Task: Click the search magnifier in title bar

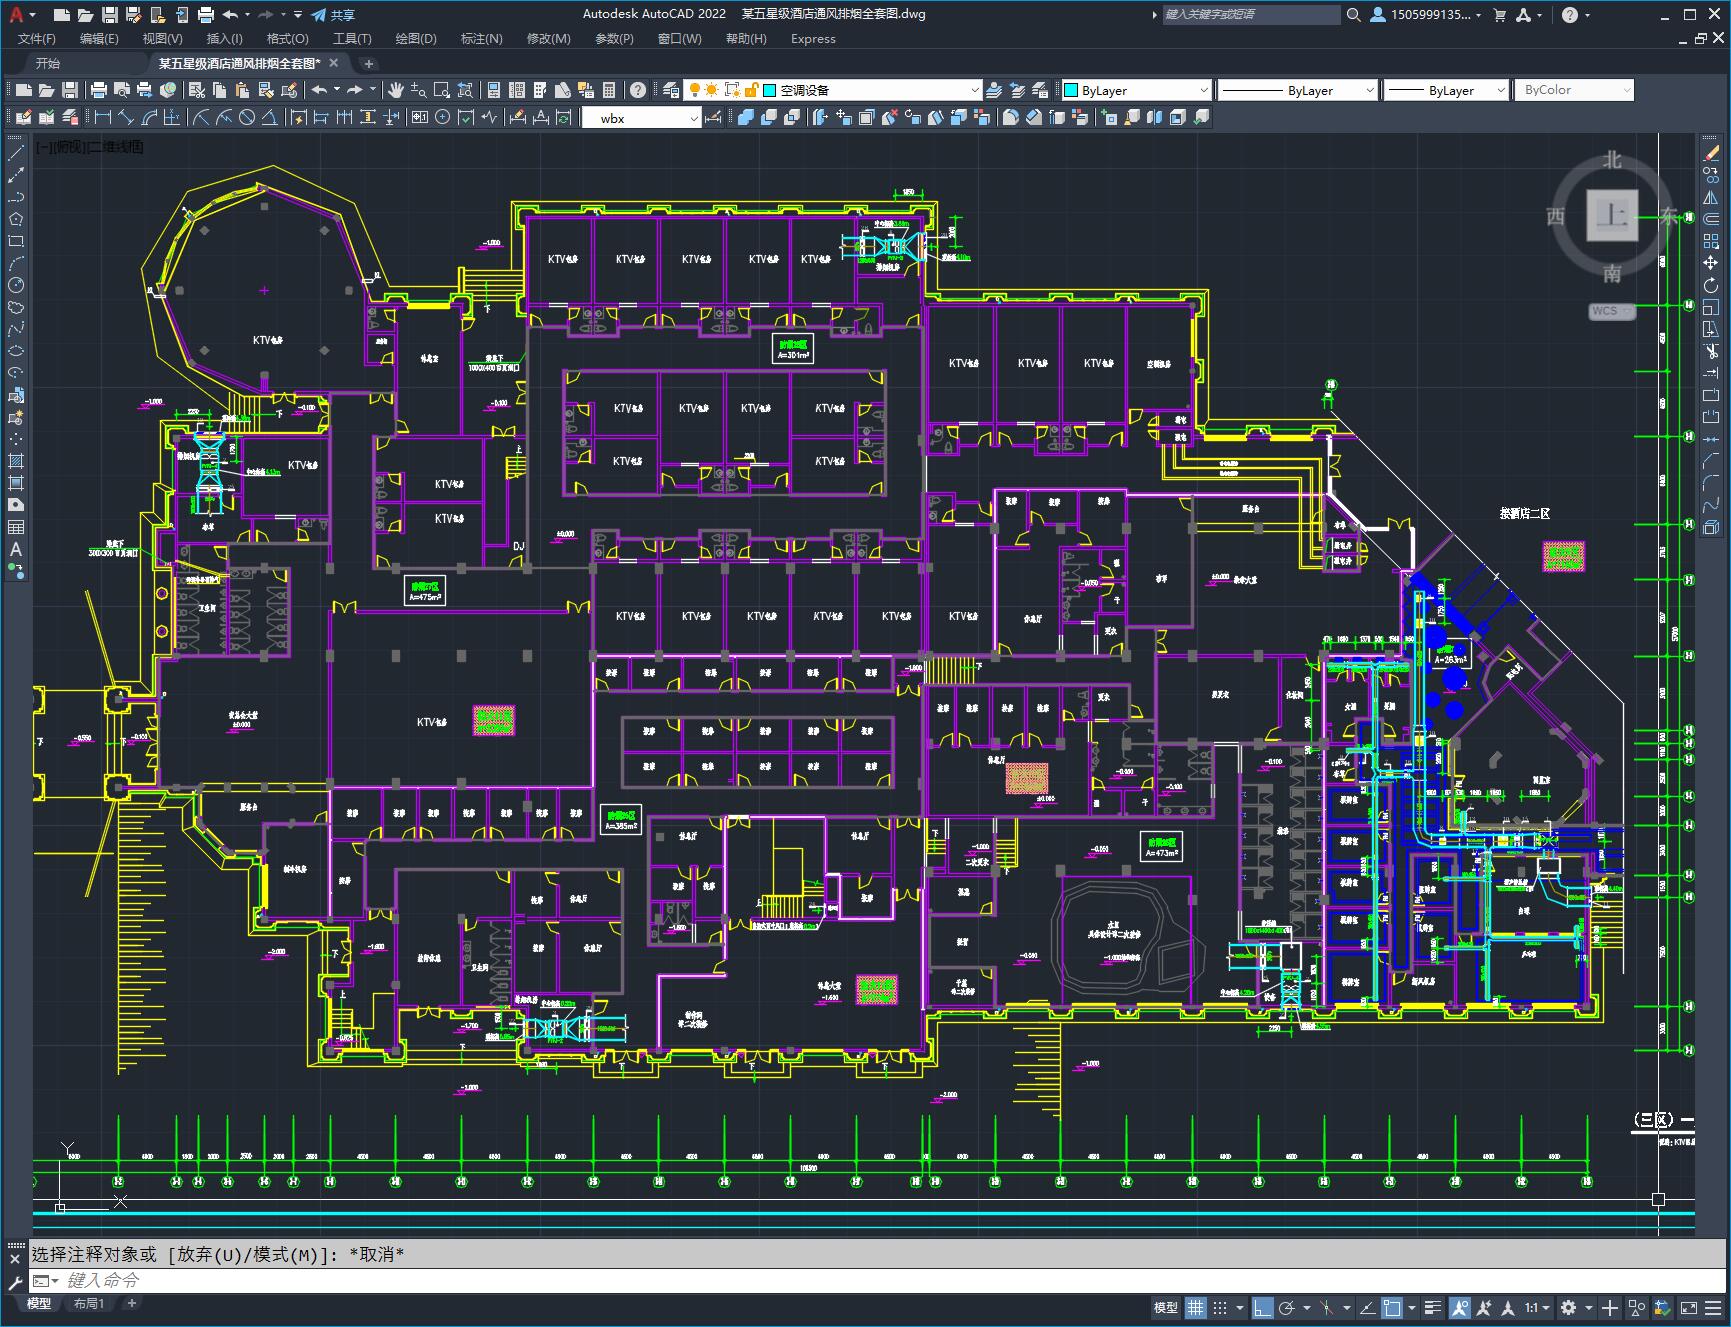Action: click(x=1353, y=15)
